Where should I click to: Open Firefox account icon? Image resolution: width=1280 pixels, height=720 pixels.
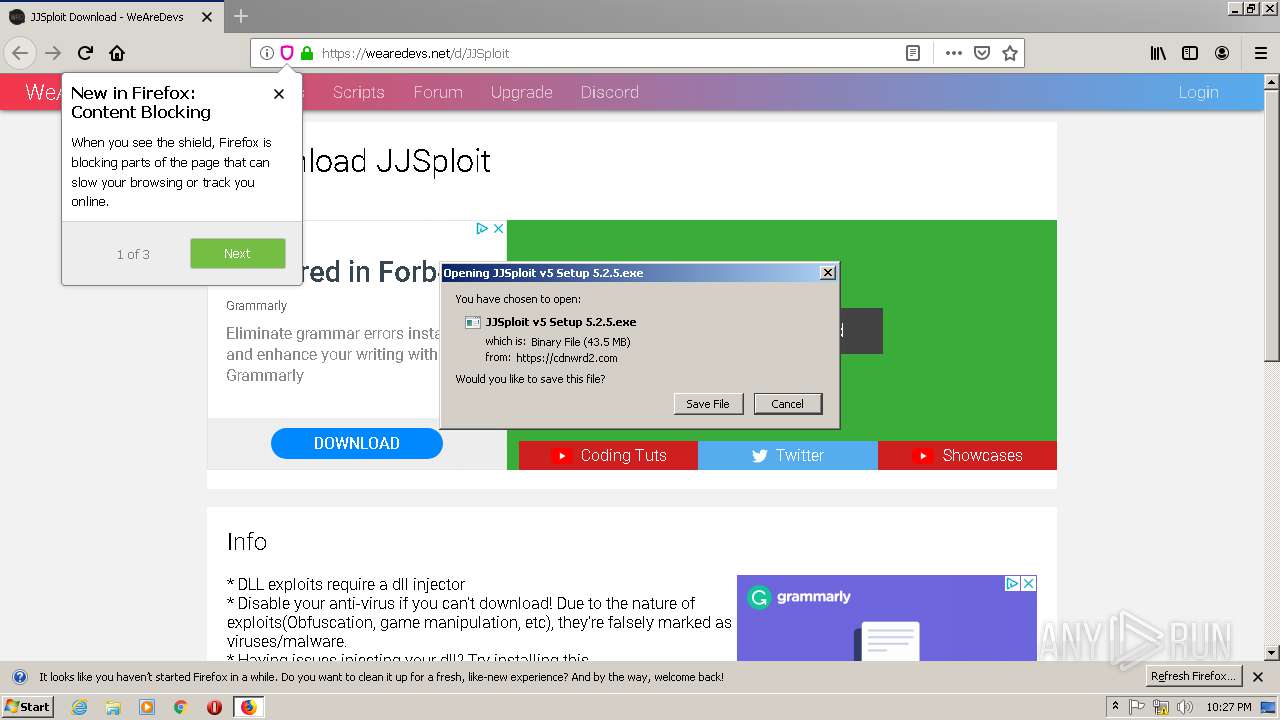(1222, 53)
